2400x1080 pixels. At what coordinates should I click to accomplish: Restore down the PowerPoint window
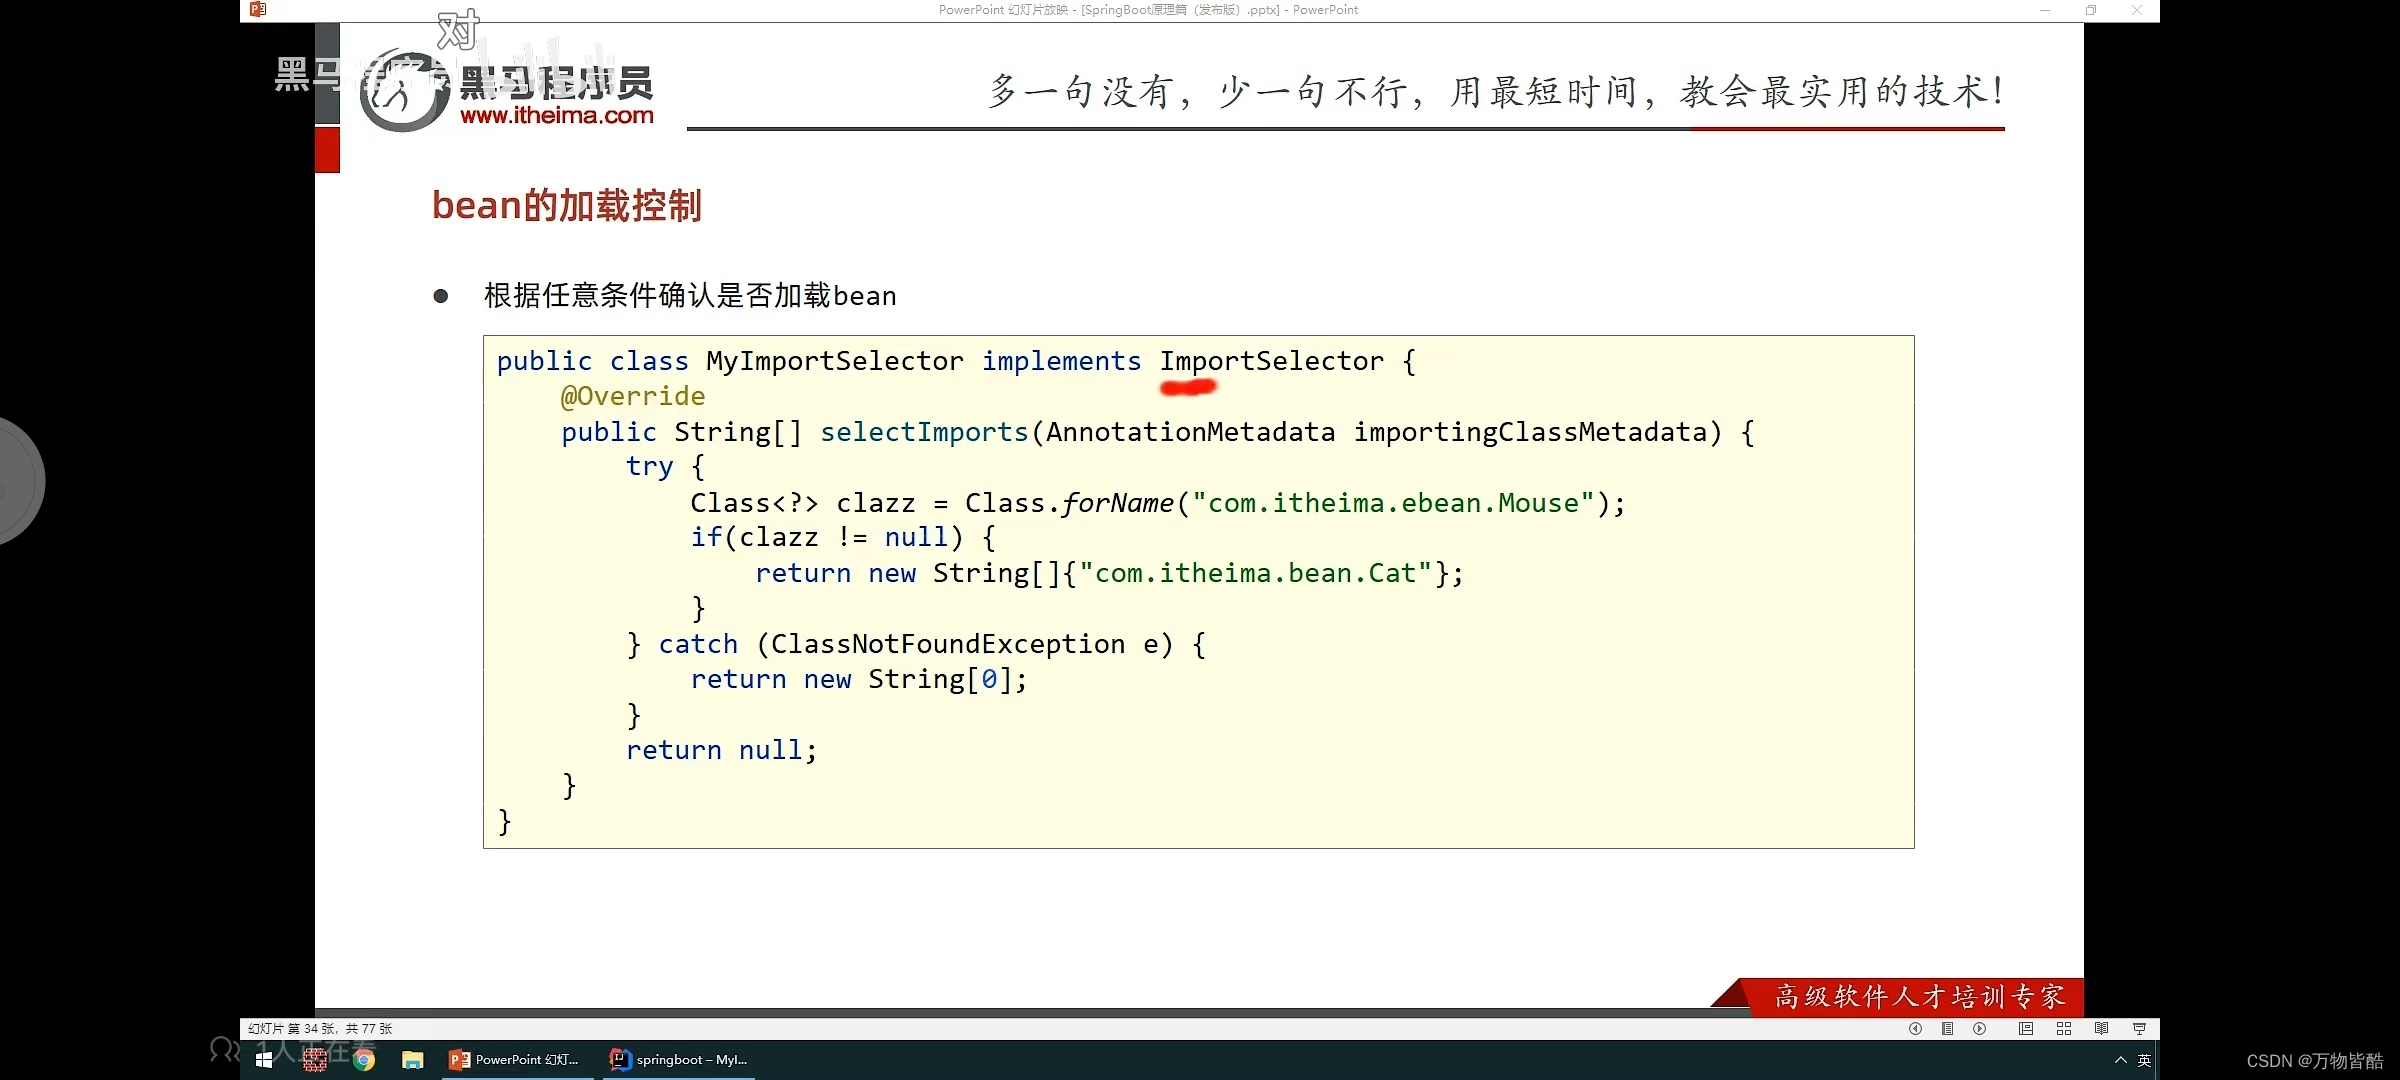[2091, 10]
